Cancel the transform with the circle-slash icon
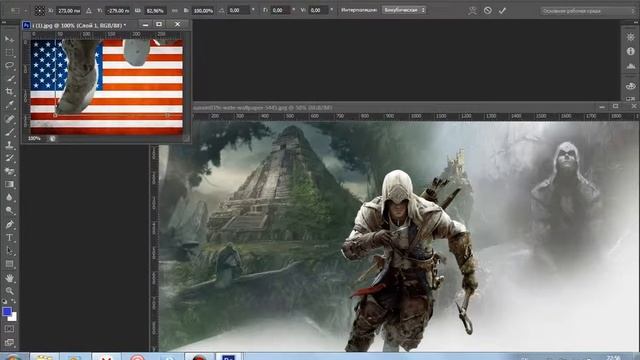This screenshot has width=640, height=360. tap(487, 11)
